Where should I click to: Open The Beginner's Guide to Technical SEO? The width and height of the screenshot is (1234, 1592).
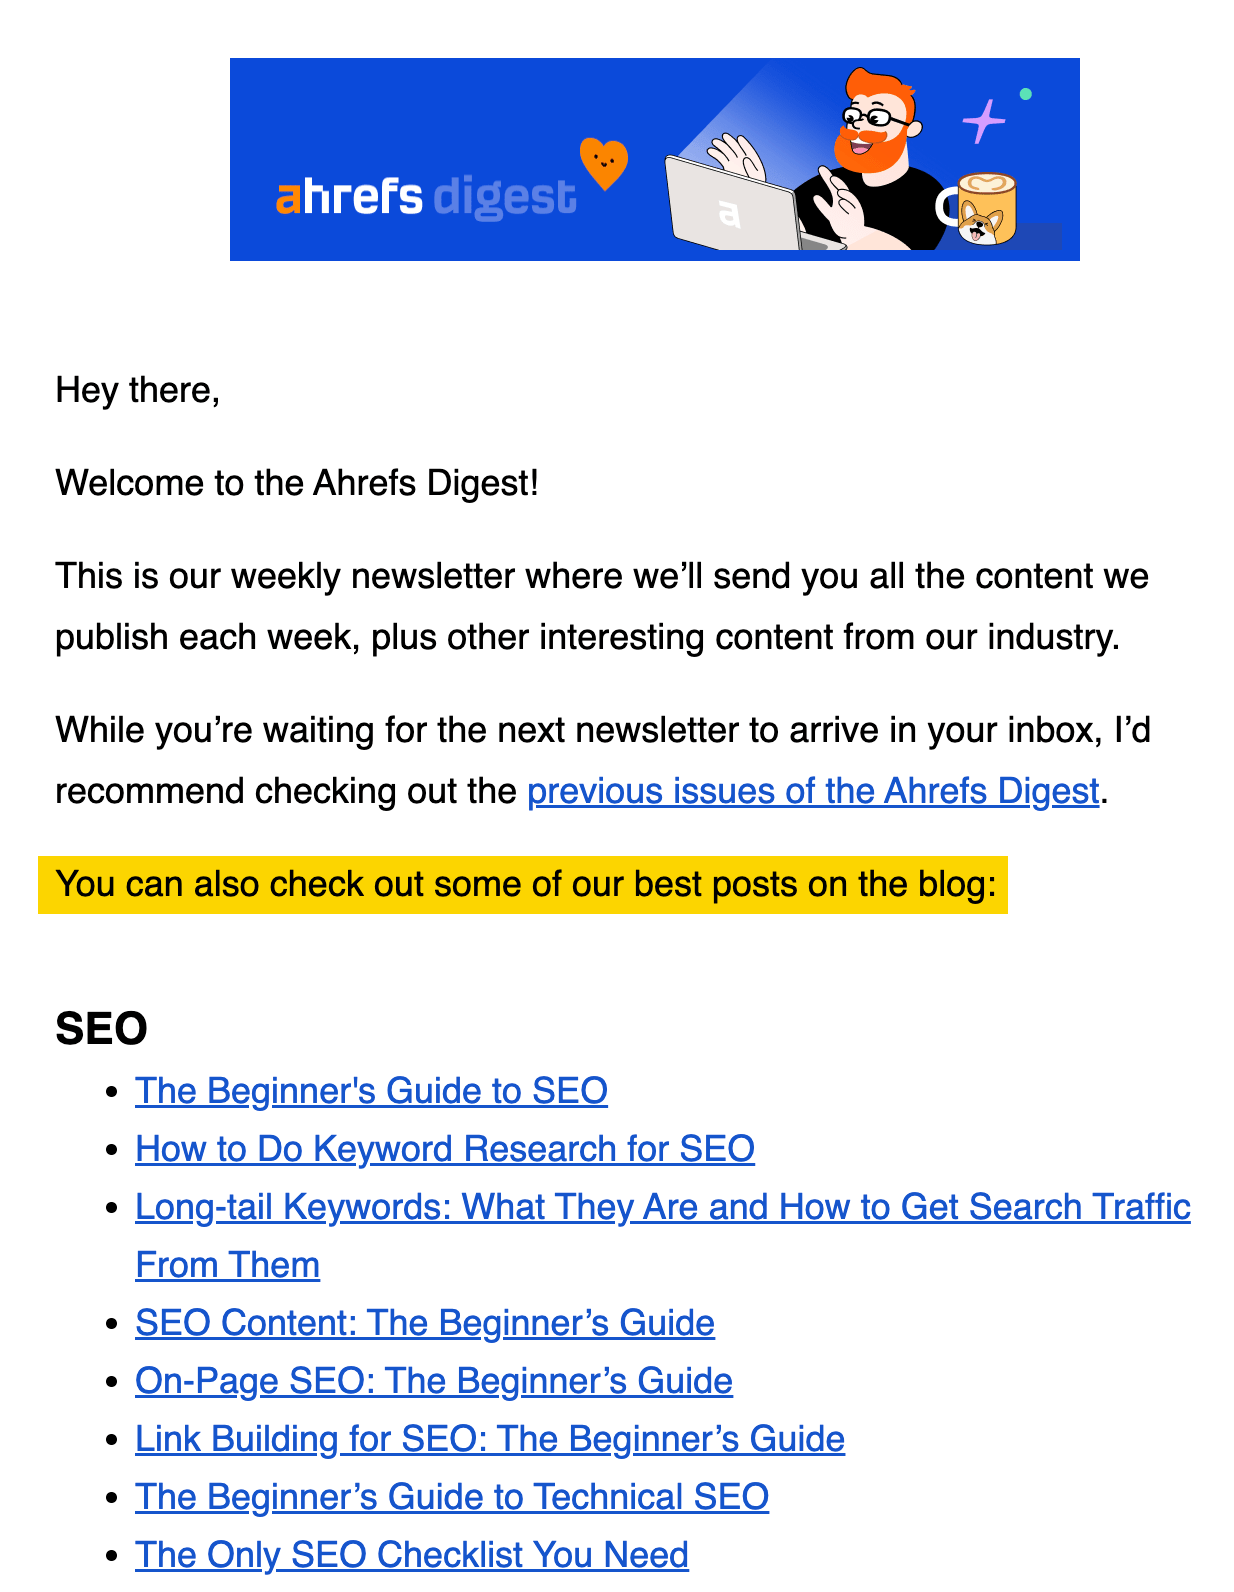pos(452,1497)
